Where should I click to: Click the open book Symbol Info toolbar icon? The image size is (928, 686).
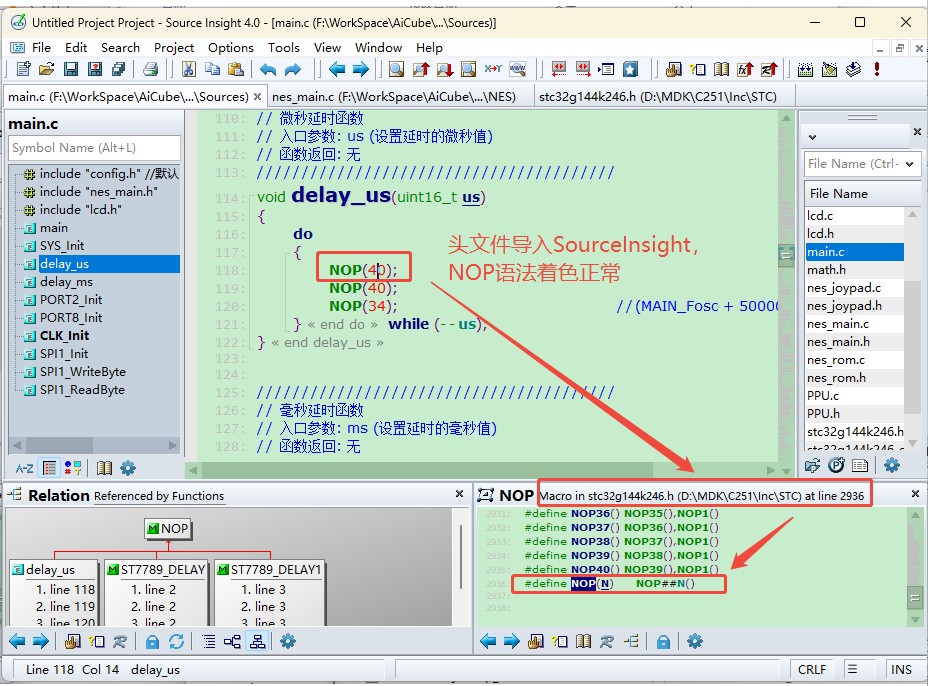point(721,69)
